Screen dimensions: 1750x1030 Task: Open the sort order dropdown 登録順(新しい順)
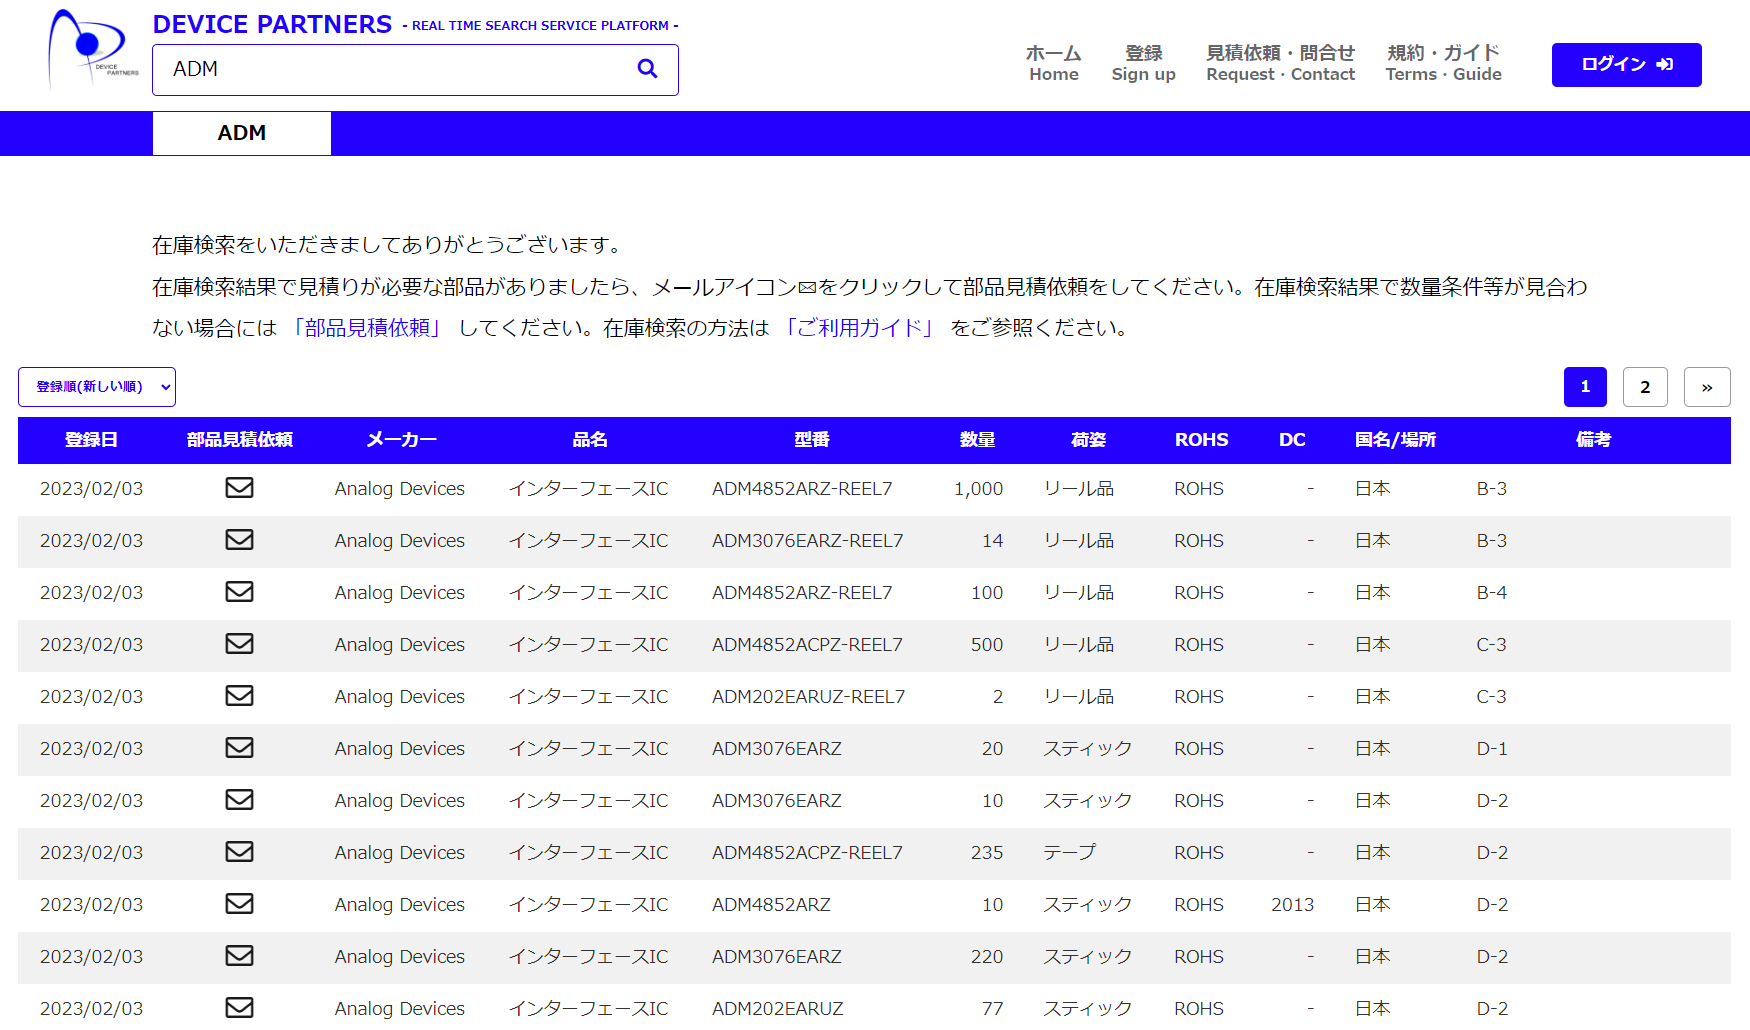(97, 387)
